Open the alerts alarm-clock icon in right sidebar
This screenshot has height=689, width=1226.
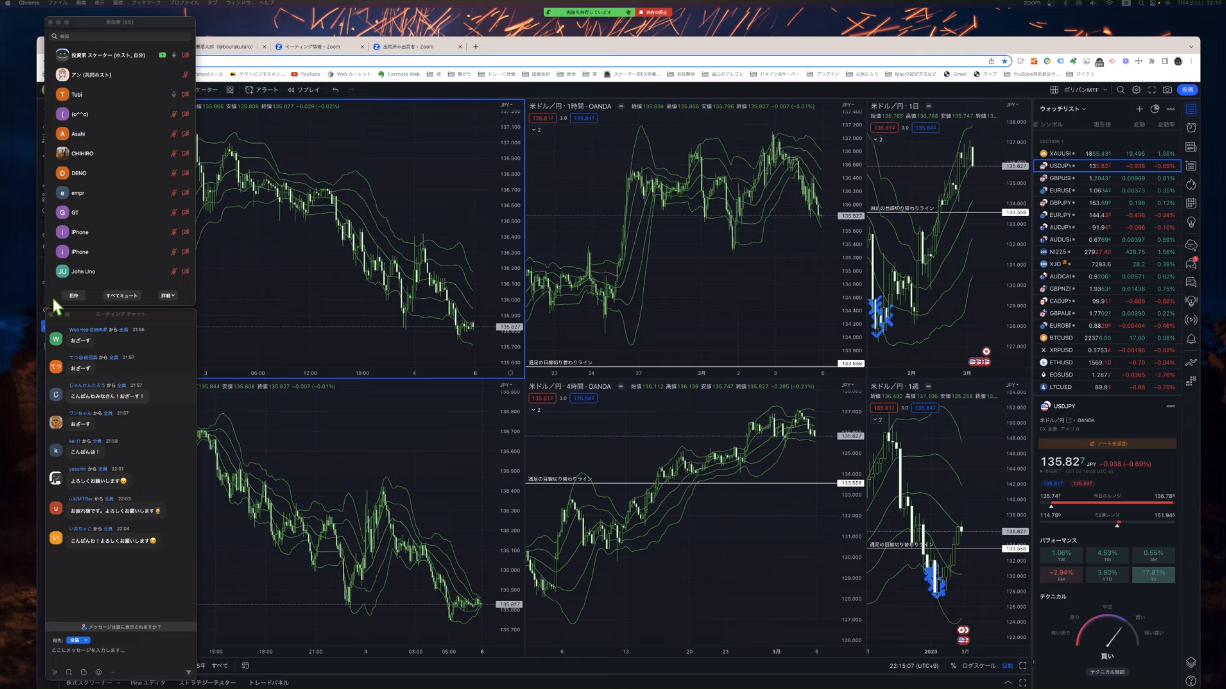click(1191, 128)
